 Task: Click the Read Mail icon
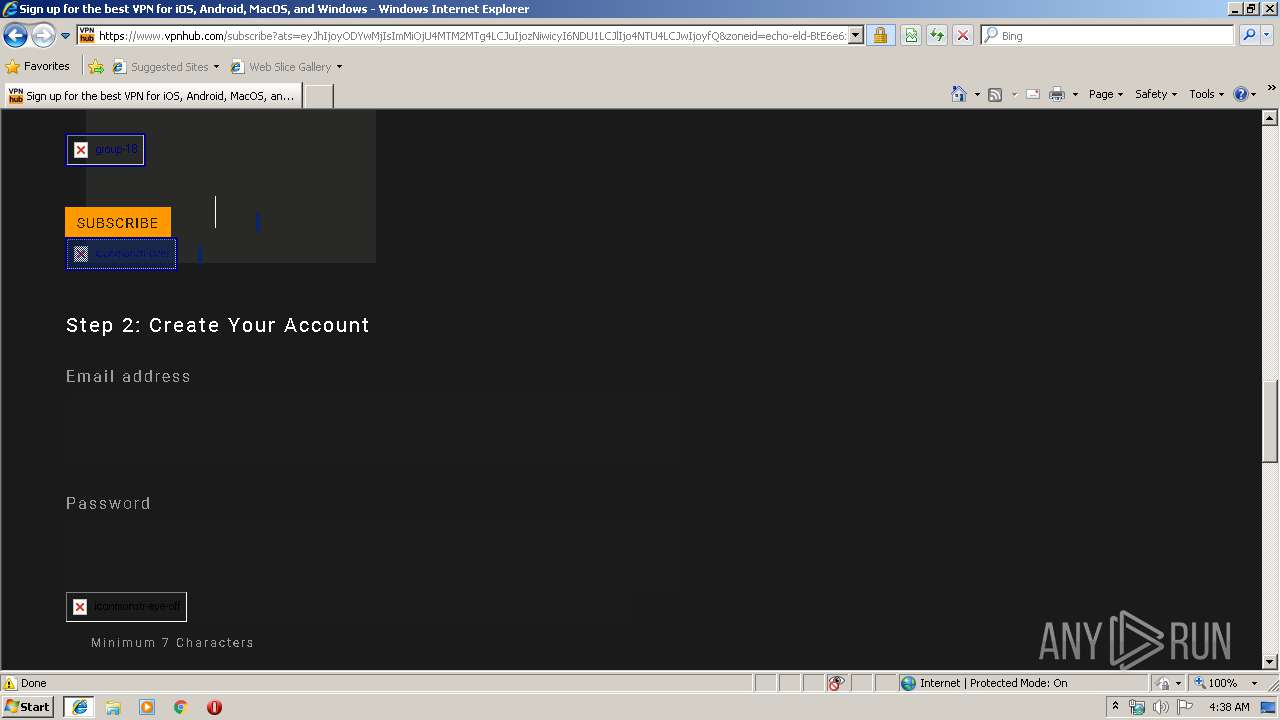coord(1033,94)
